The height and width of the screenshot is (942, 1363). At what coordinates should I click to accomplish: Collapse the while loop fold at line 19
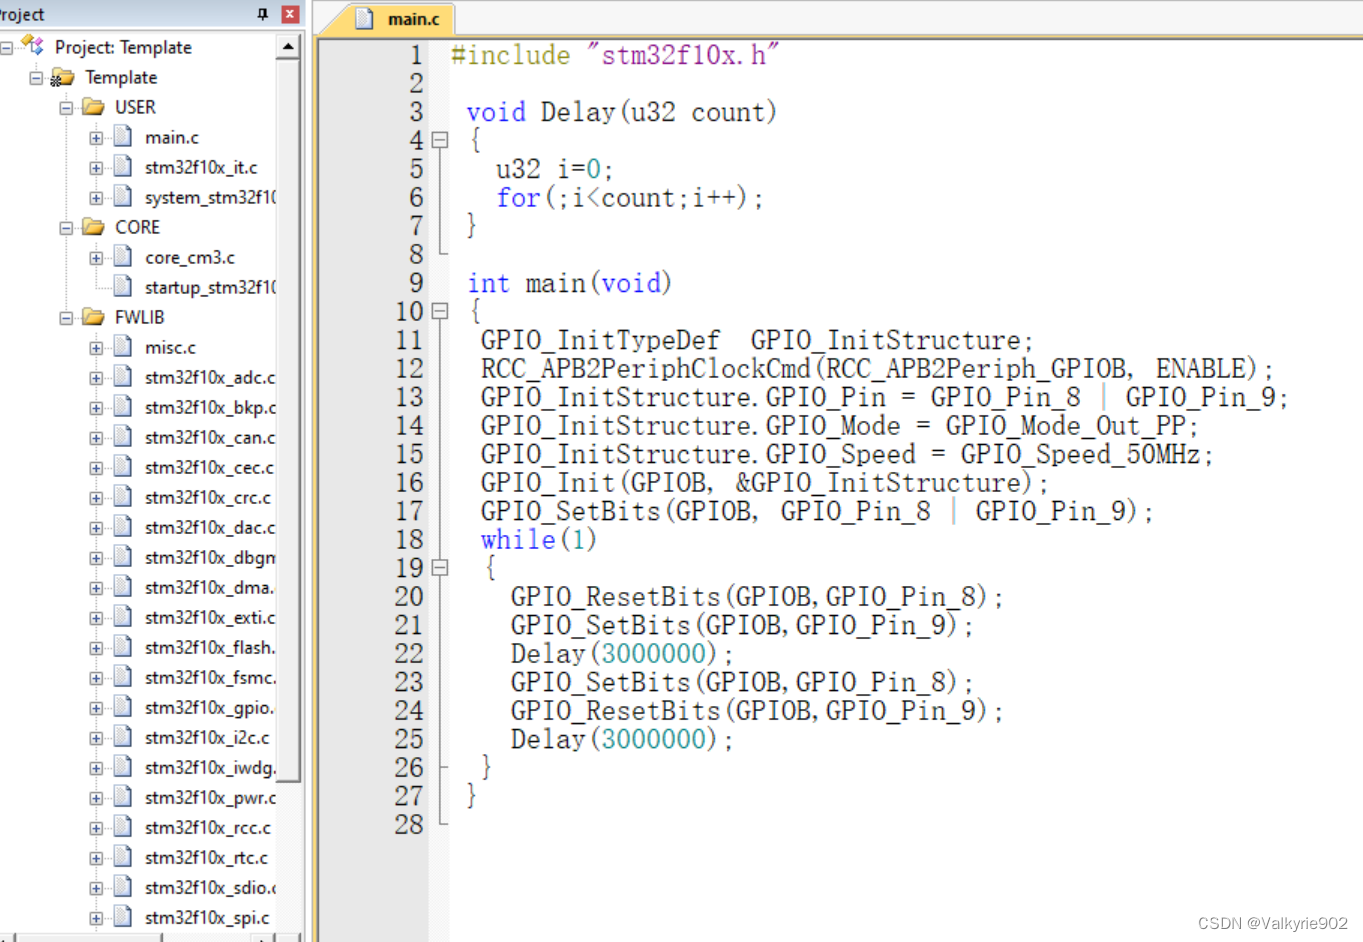[440, 568]
